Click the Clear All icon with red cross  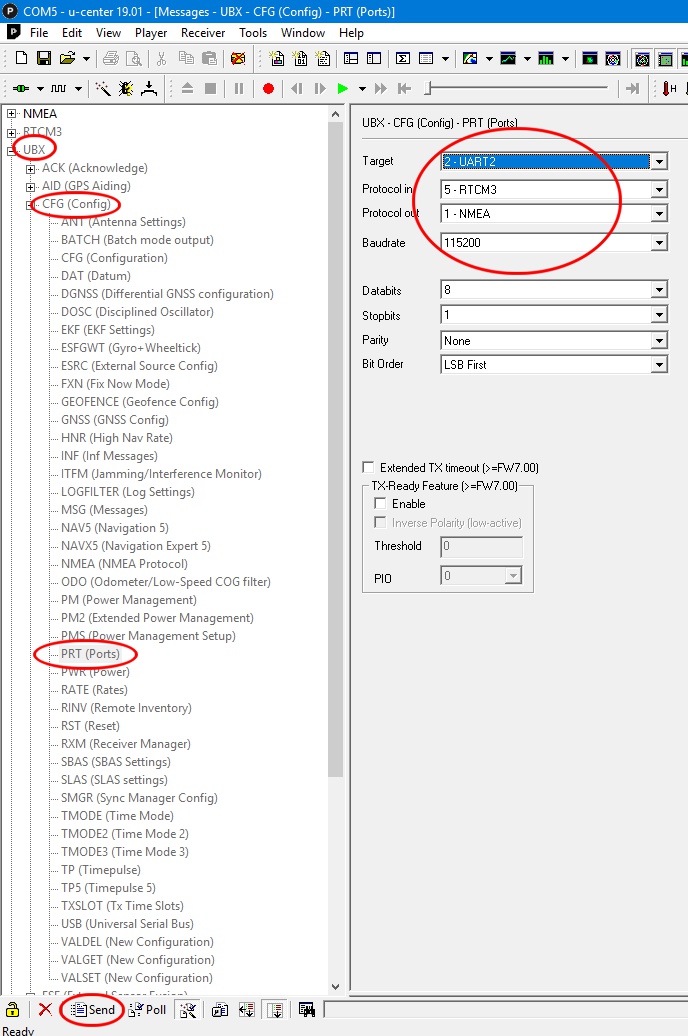coord(238,59)
